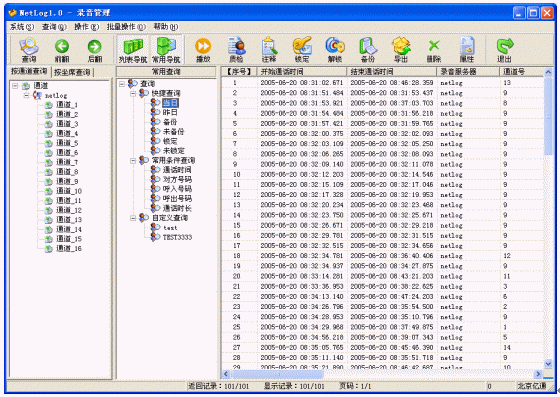
Task: Click the horizontal scrollbar thumb under the table
Action: pos(278,374)
